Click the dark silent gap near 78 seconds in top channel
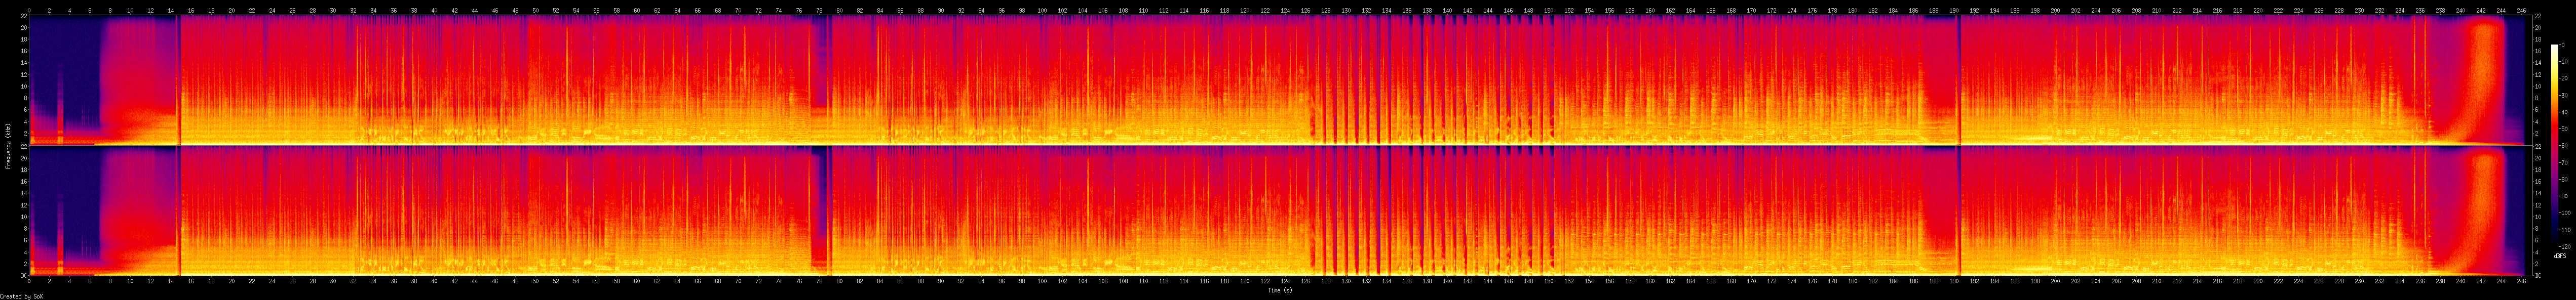This screenshot has height=300, width=2576. coord(819,80)
